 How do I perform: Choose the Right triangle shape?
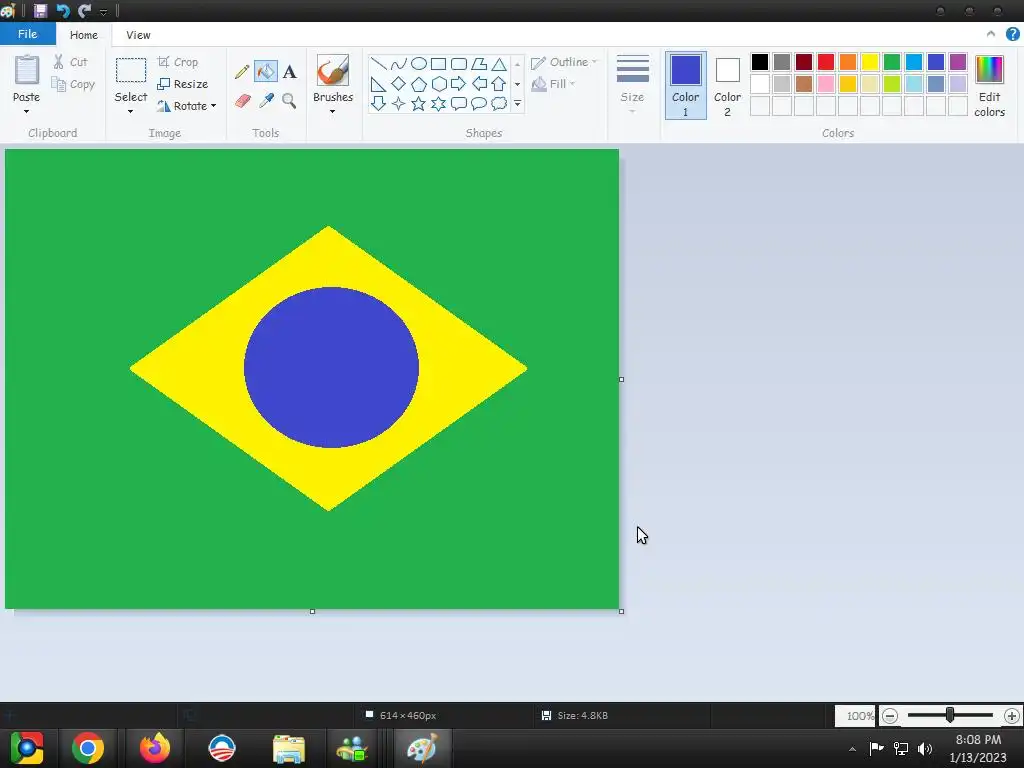click(378, 84)
